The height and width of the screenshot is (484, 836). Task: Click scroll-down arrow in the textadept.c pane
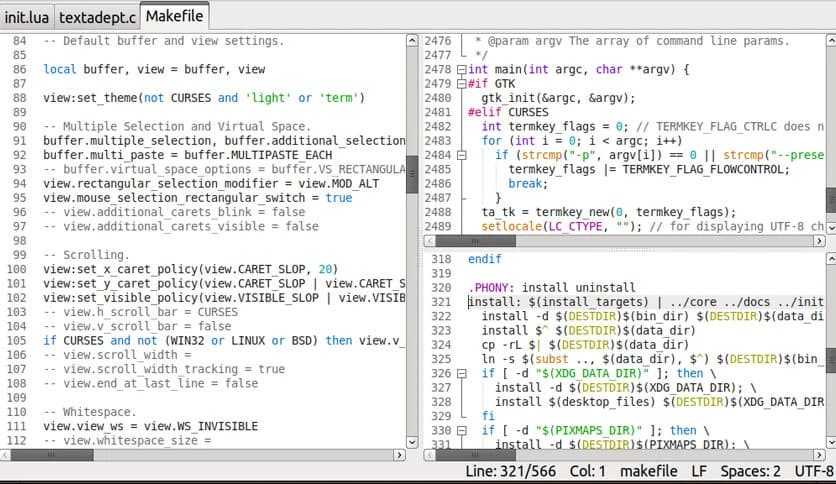(829, 227)
